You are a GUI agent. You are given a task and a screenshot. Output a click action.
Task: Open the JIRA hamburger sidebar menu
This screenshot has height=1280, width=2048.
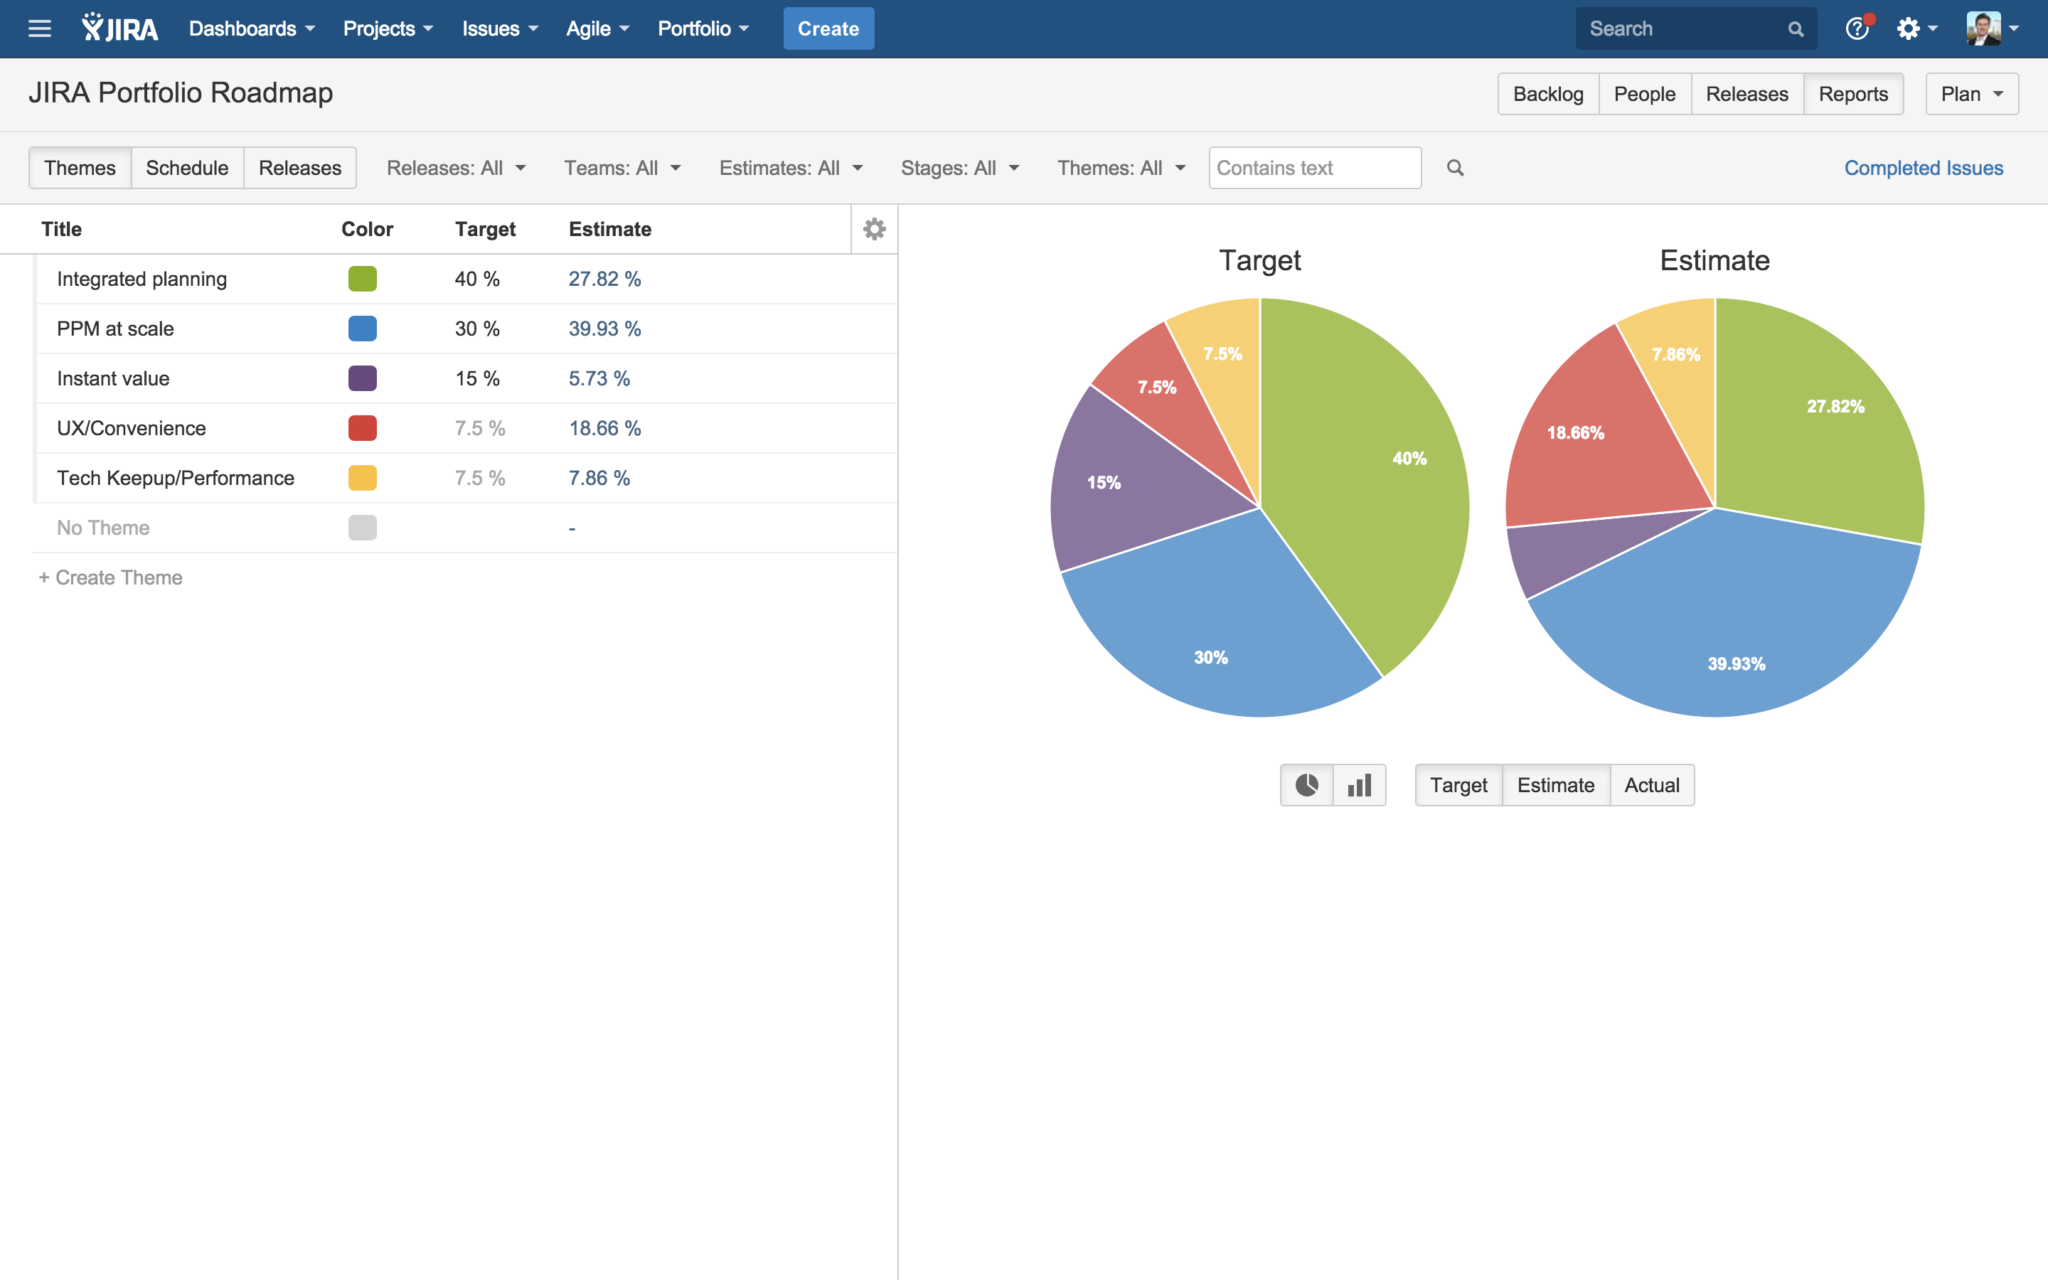click(39, 28)
